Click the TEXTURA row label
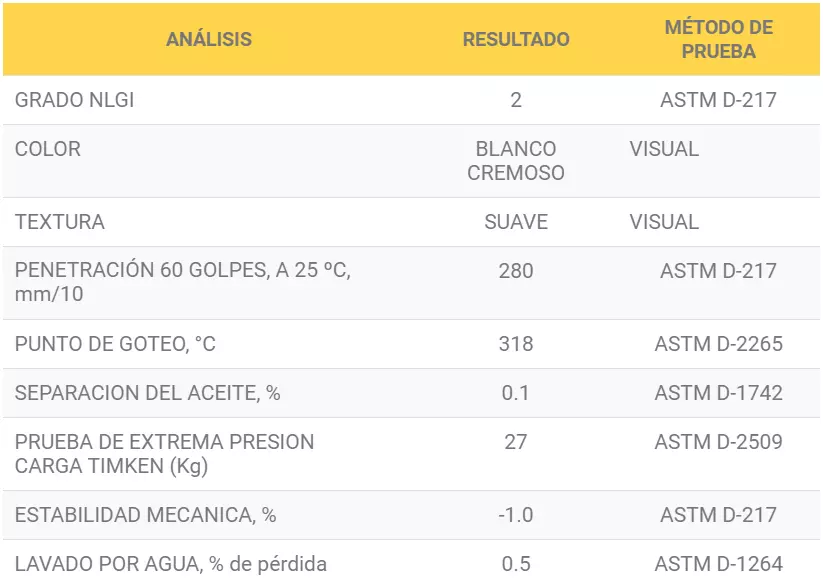823x586 pixels. coord(60,222)
